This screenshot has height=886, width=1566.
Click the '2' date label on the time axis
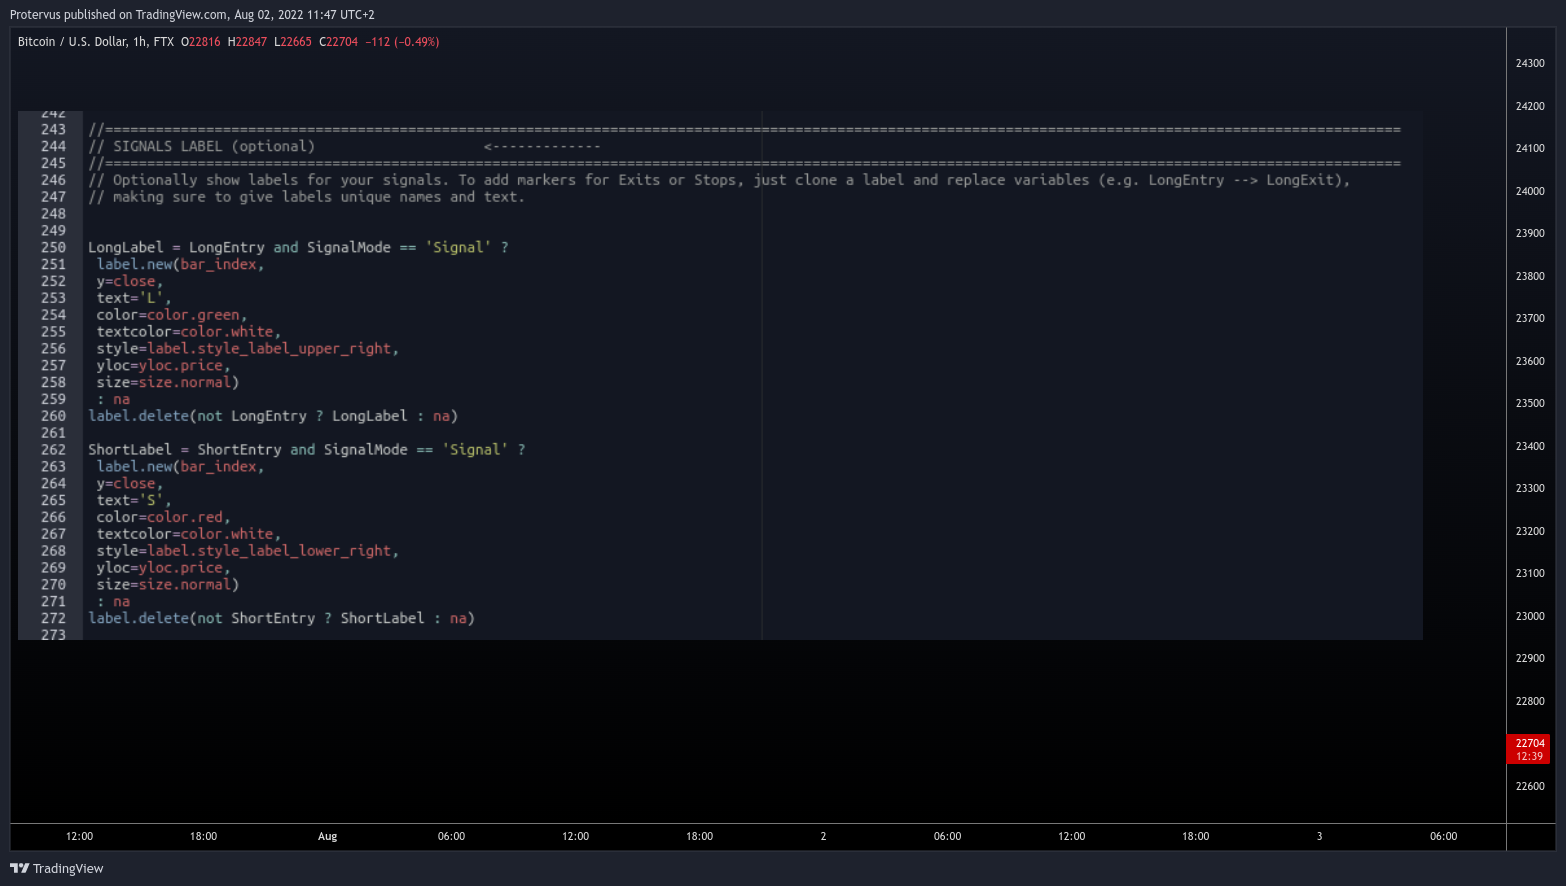(x=823, y=836)
